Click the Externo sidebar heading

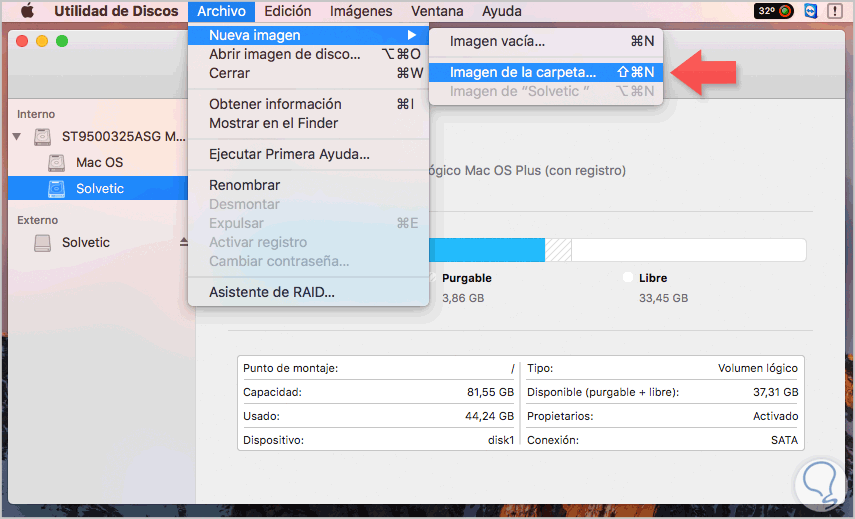pyautogui.click(x=37, y=220)
